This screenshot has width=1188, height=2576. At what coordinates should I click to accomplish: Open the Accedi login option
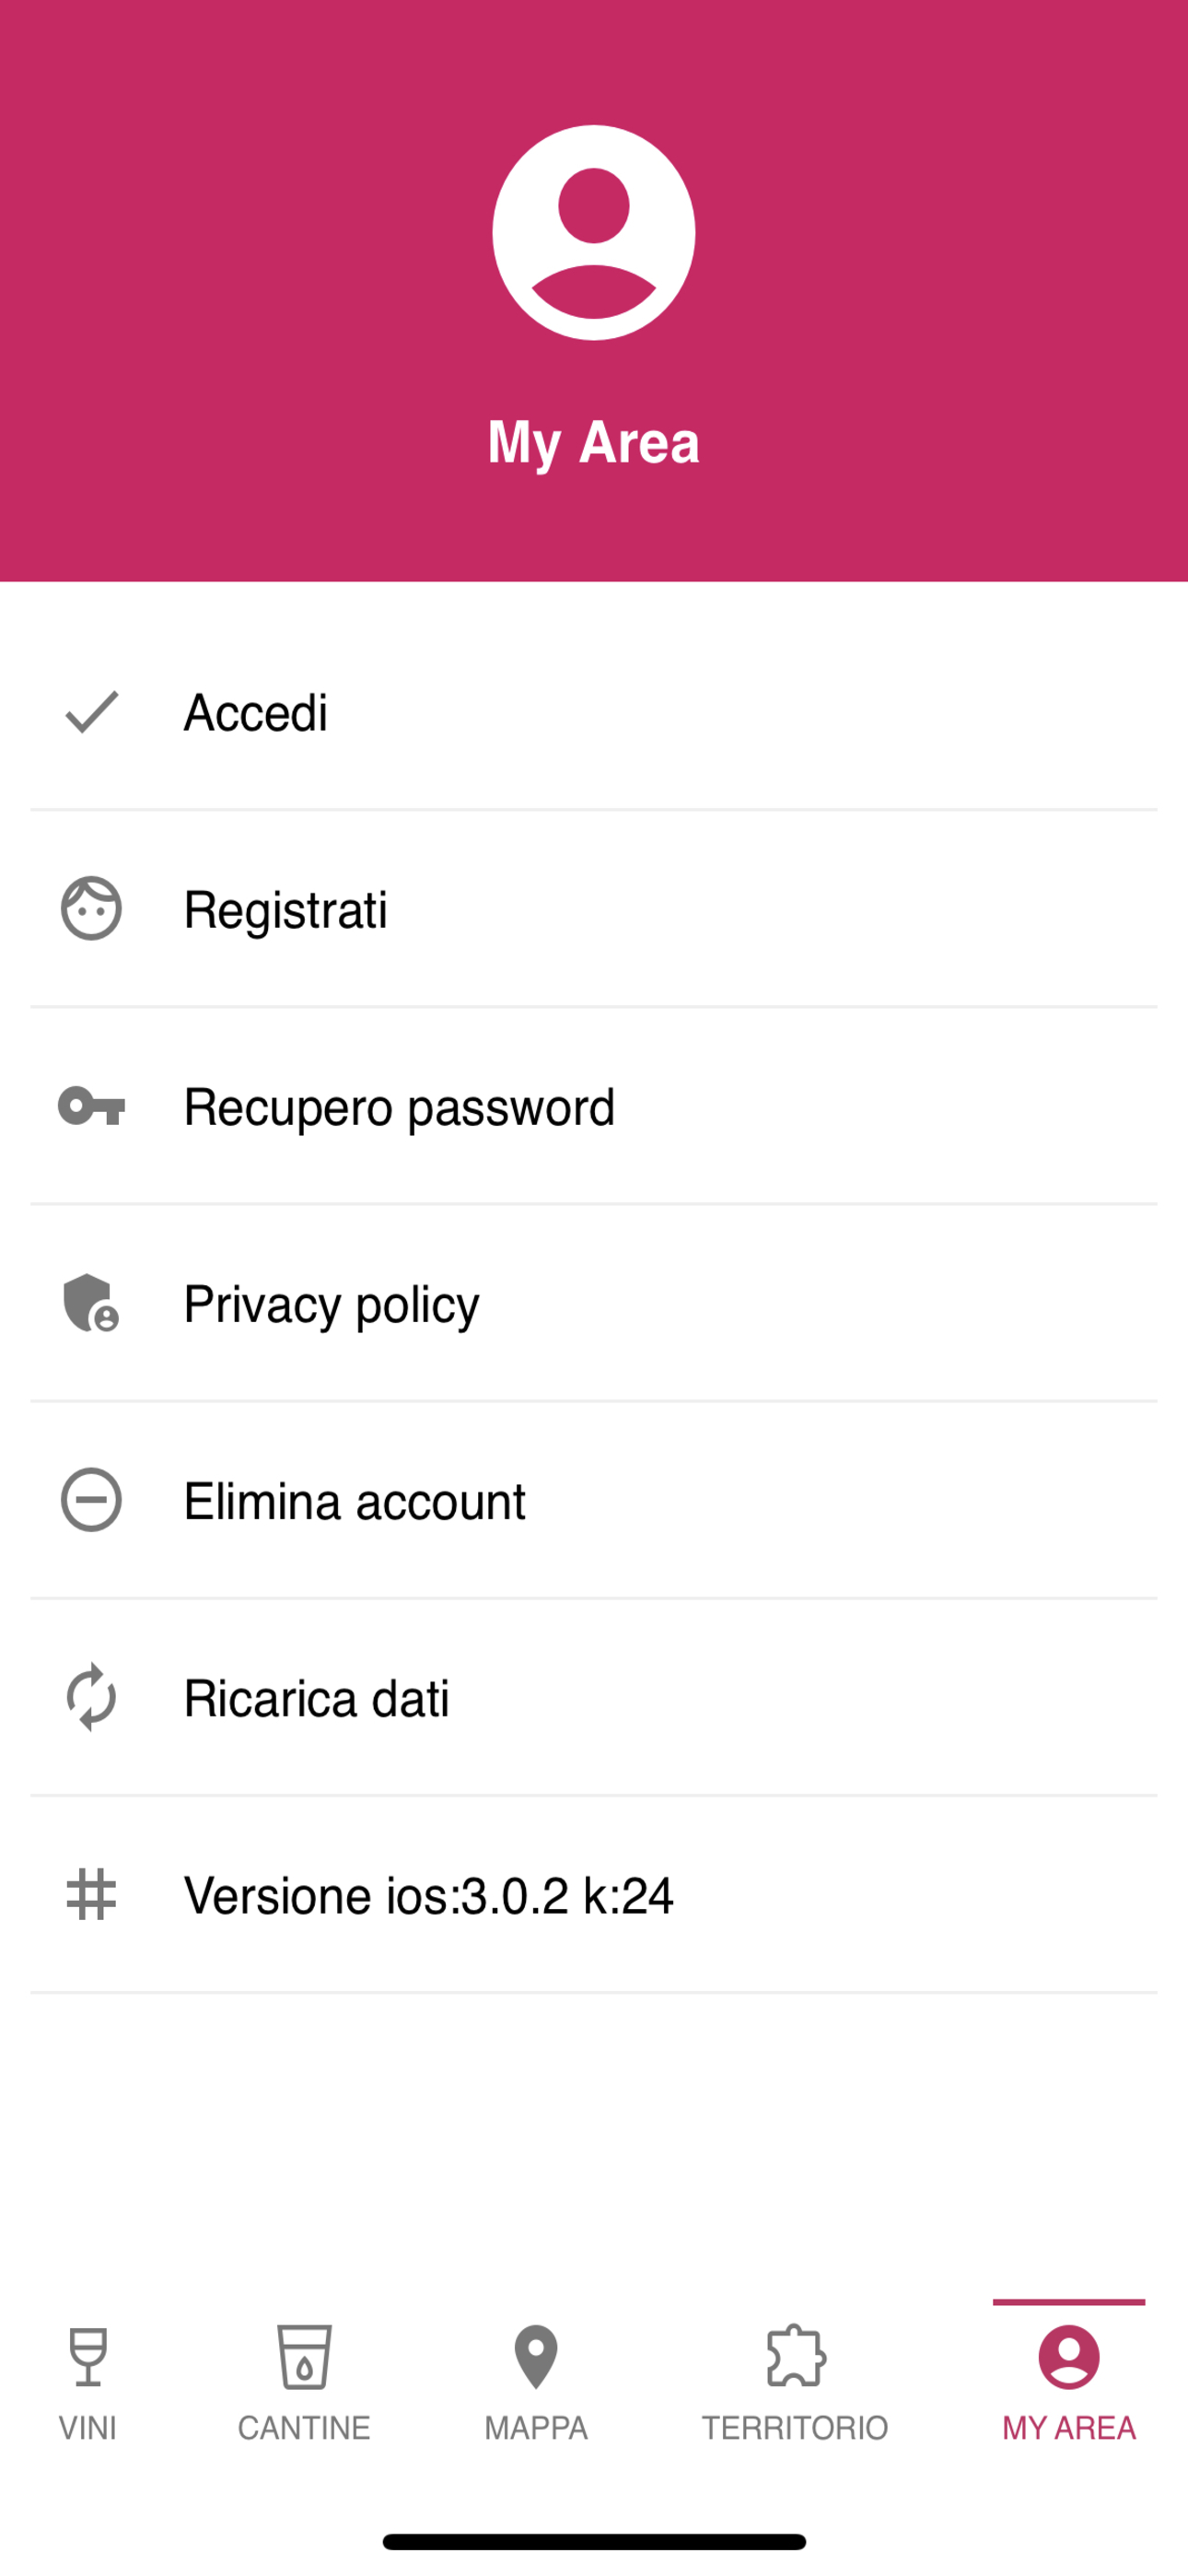click(594, 712)
